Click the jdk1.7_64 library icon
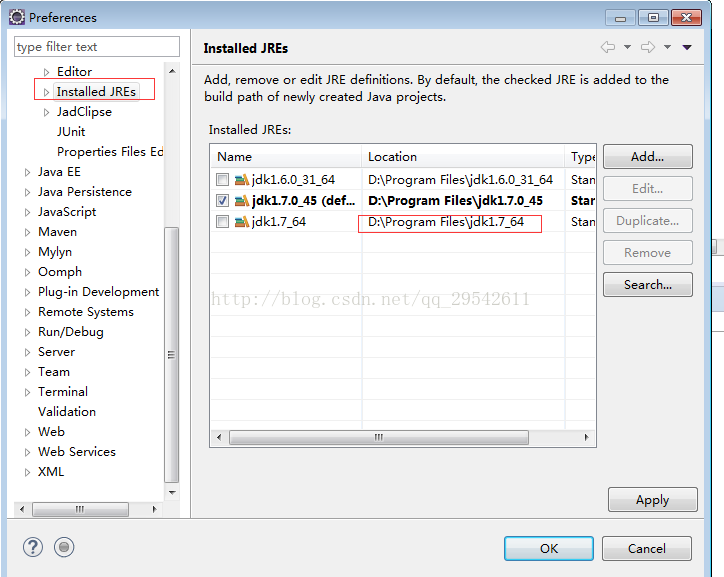The image size is (724, 577). (242, 222)
